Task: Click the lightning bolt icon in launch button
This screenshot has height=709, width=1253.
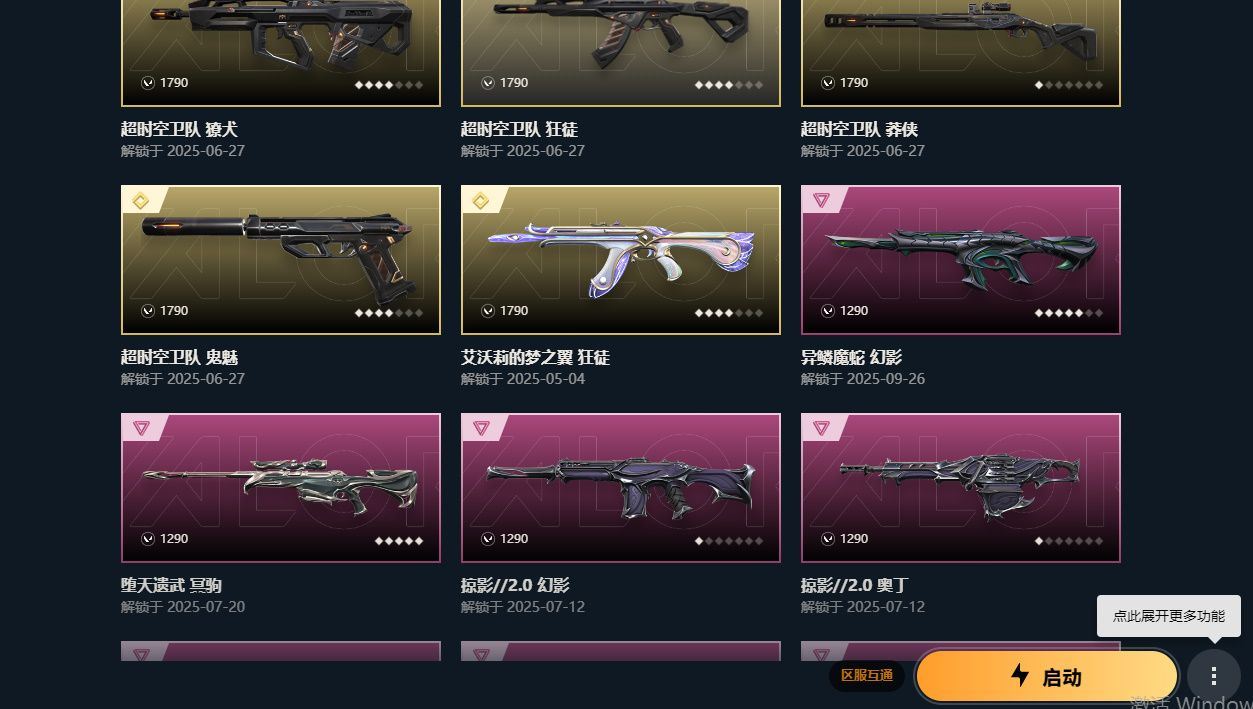Action: (1020, 675)
